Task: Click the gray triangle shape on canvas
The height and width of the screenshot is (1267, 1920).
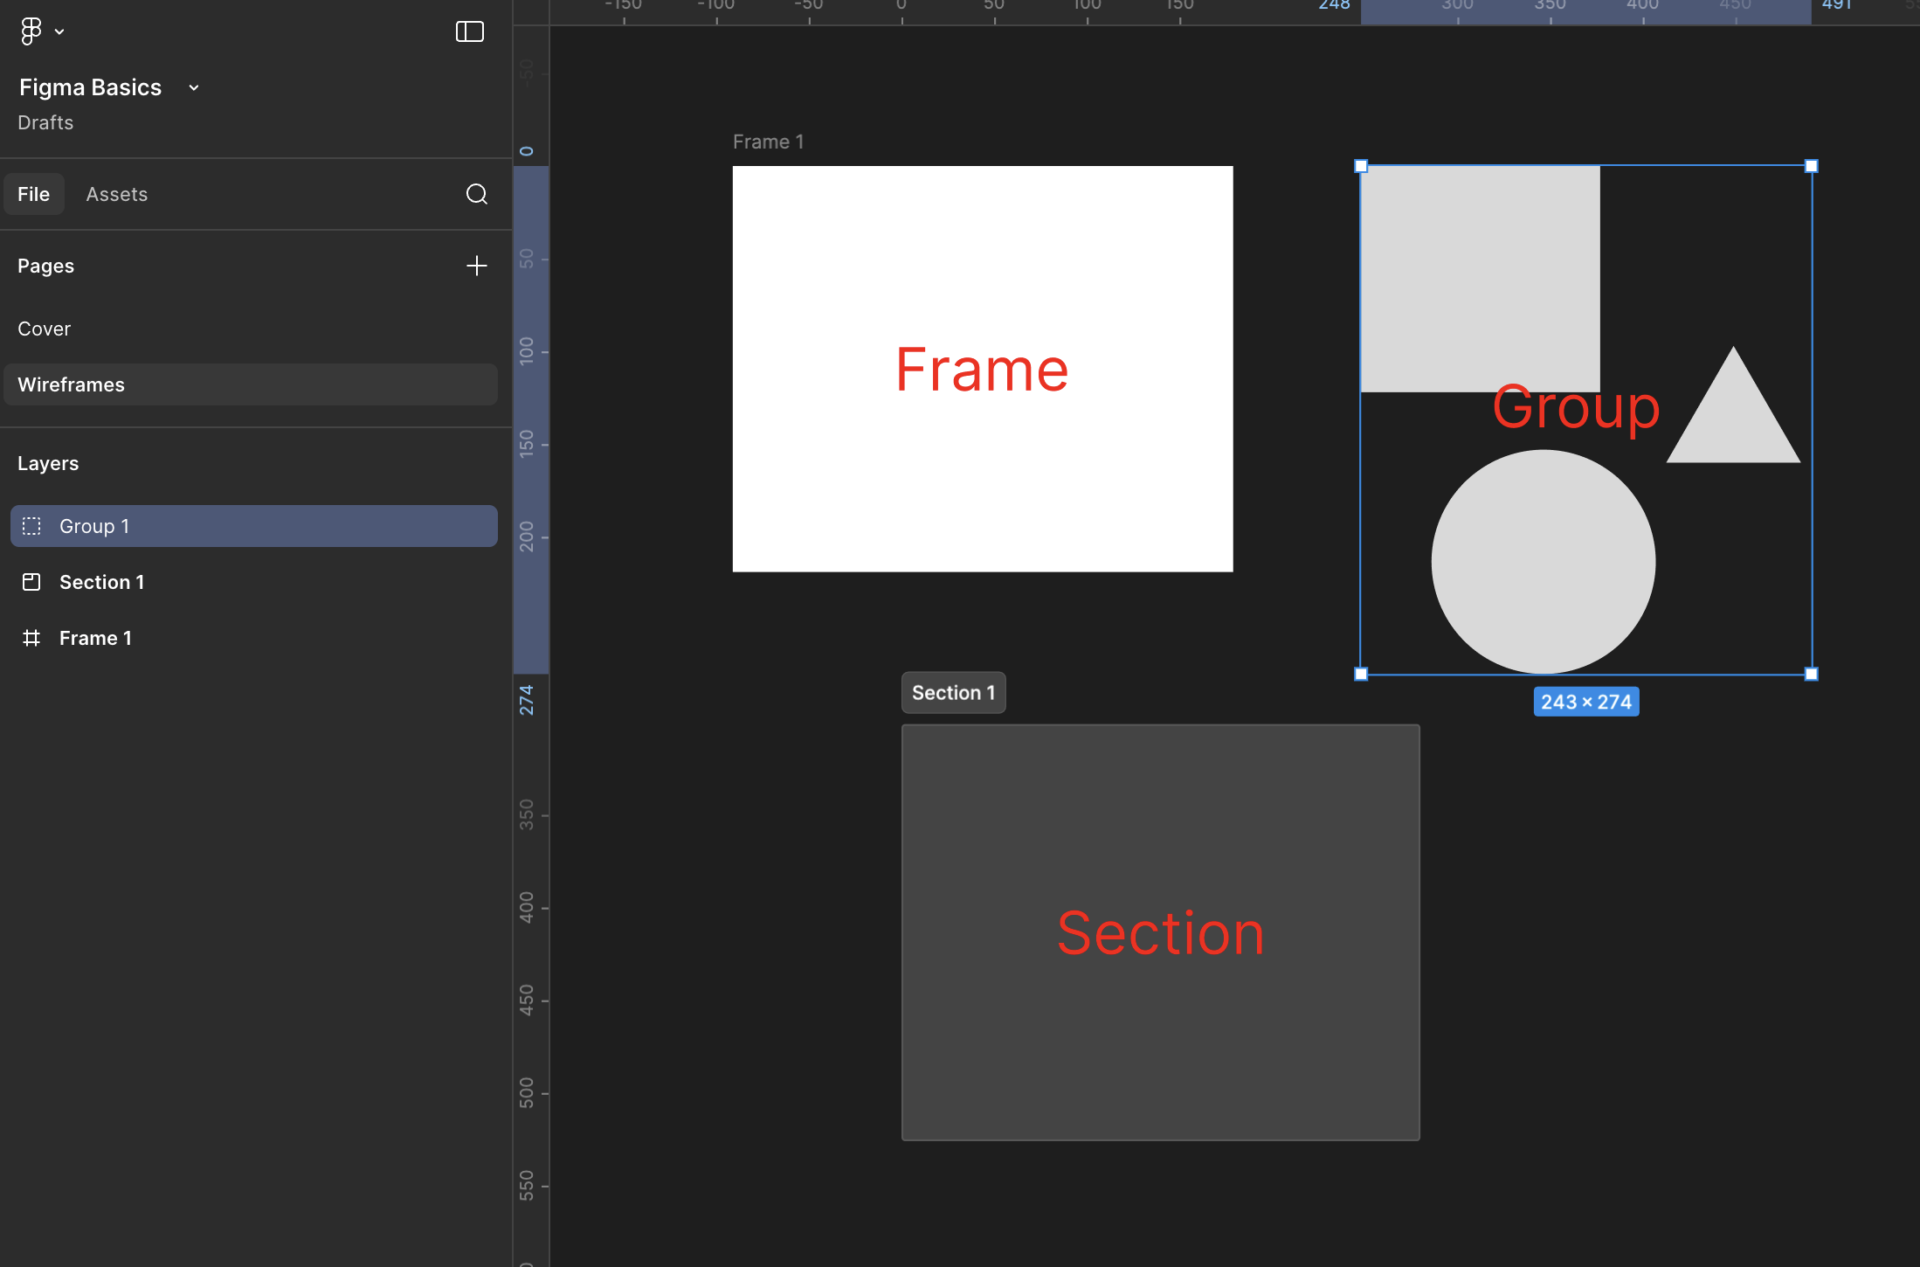Action: 1734,425
